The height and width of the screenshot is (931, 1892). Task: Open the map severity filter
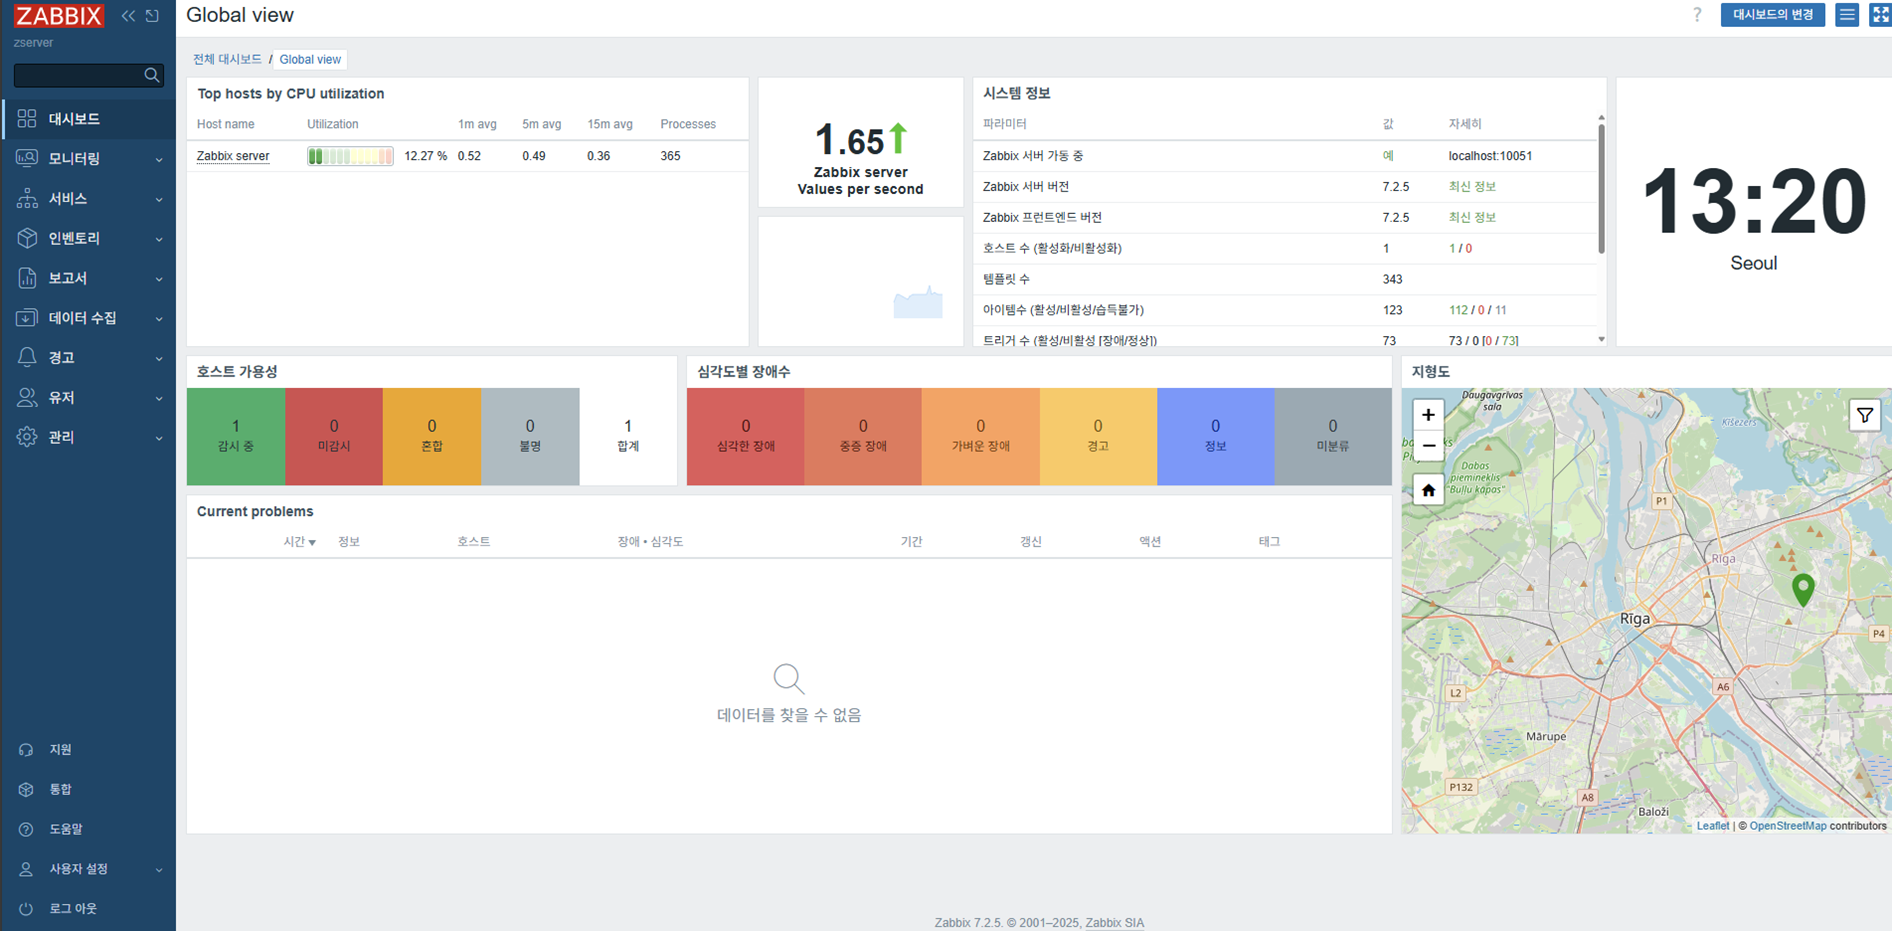pyautogui.click(x=1865, y=415)
